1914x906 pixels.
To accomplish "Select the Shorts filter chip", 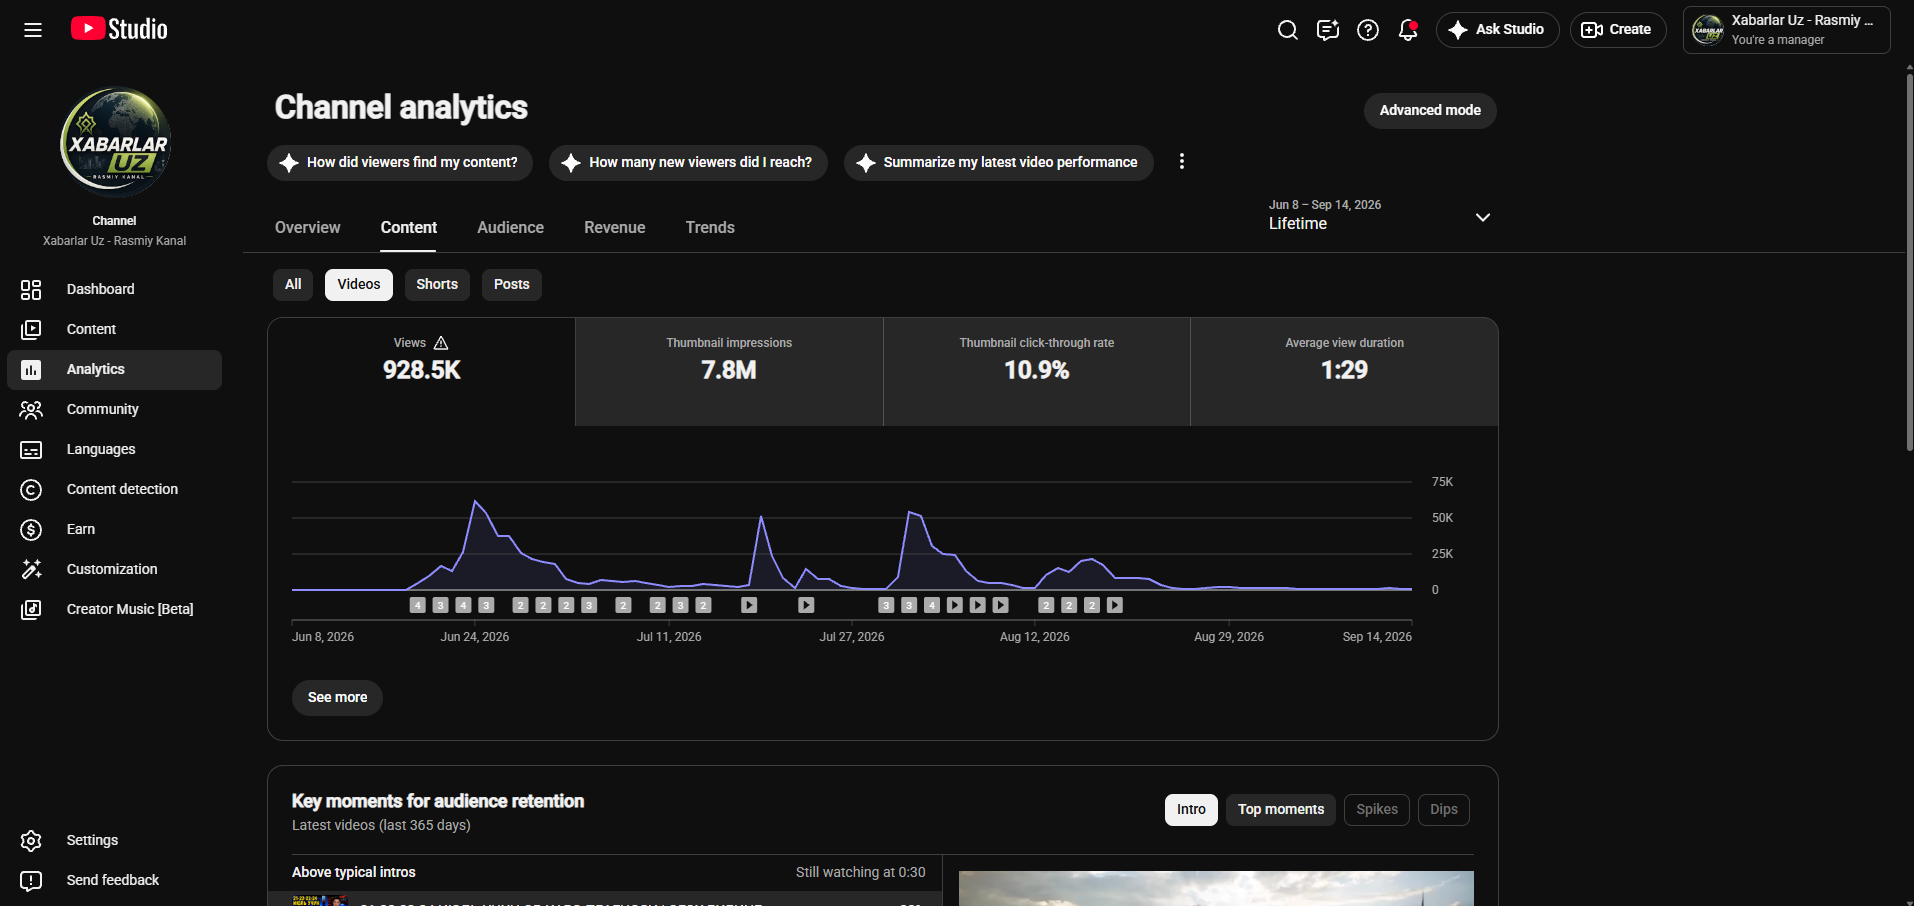I will [x=437, y=284].
